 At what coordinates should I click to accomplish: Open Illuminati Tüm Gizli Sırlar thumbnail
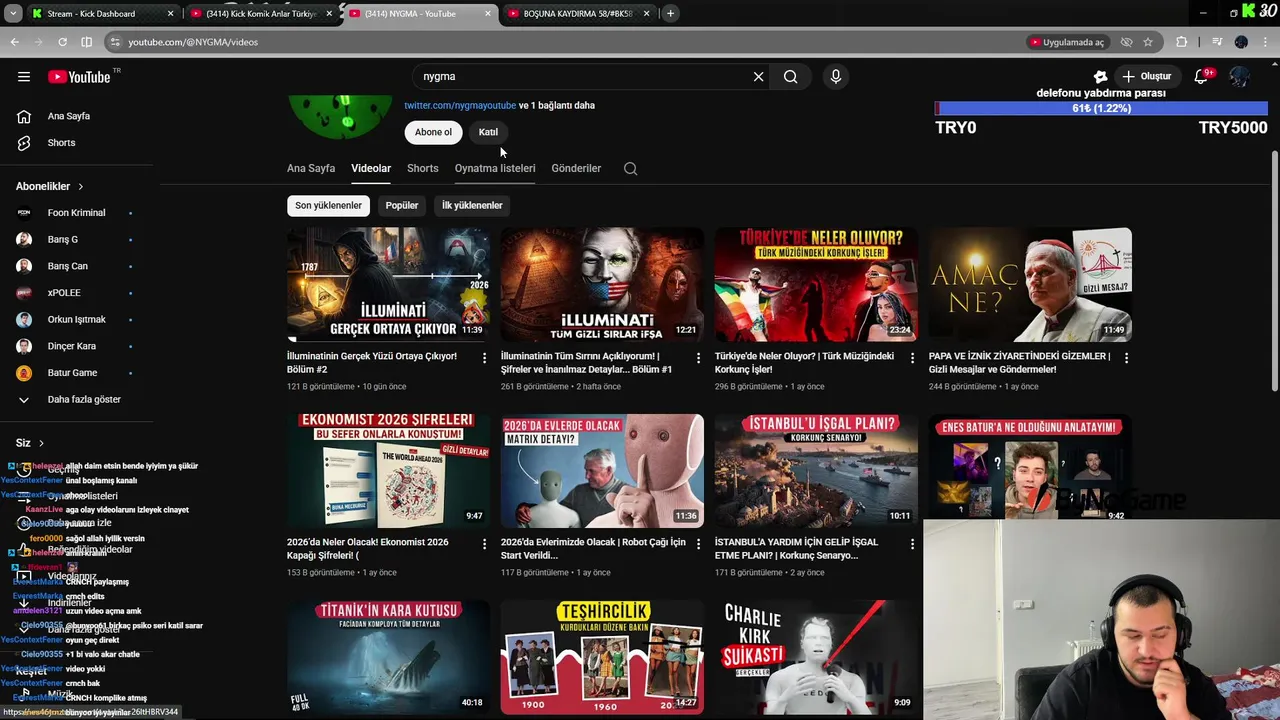[602, 284]
